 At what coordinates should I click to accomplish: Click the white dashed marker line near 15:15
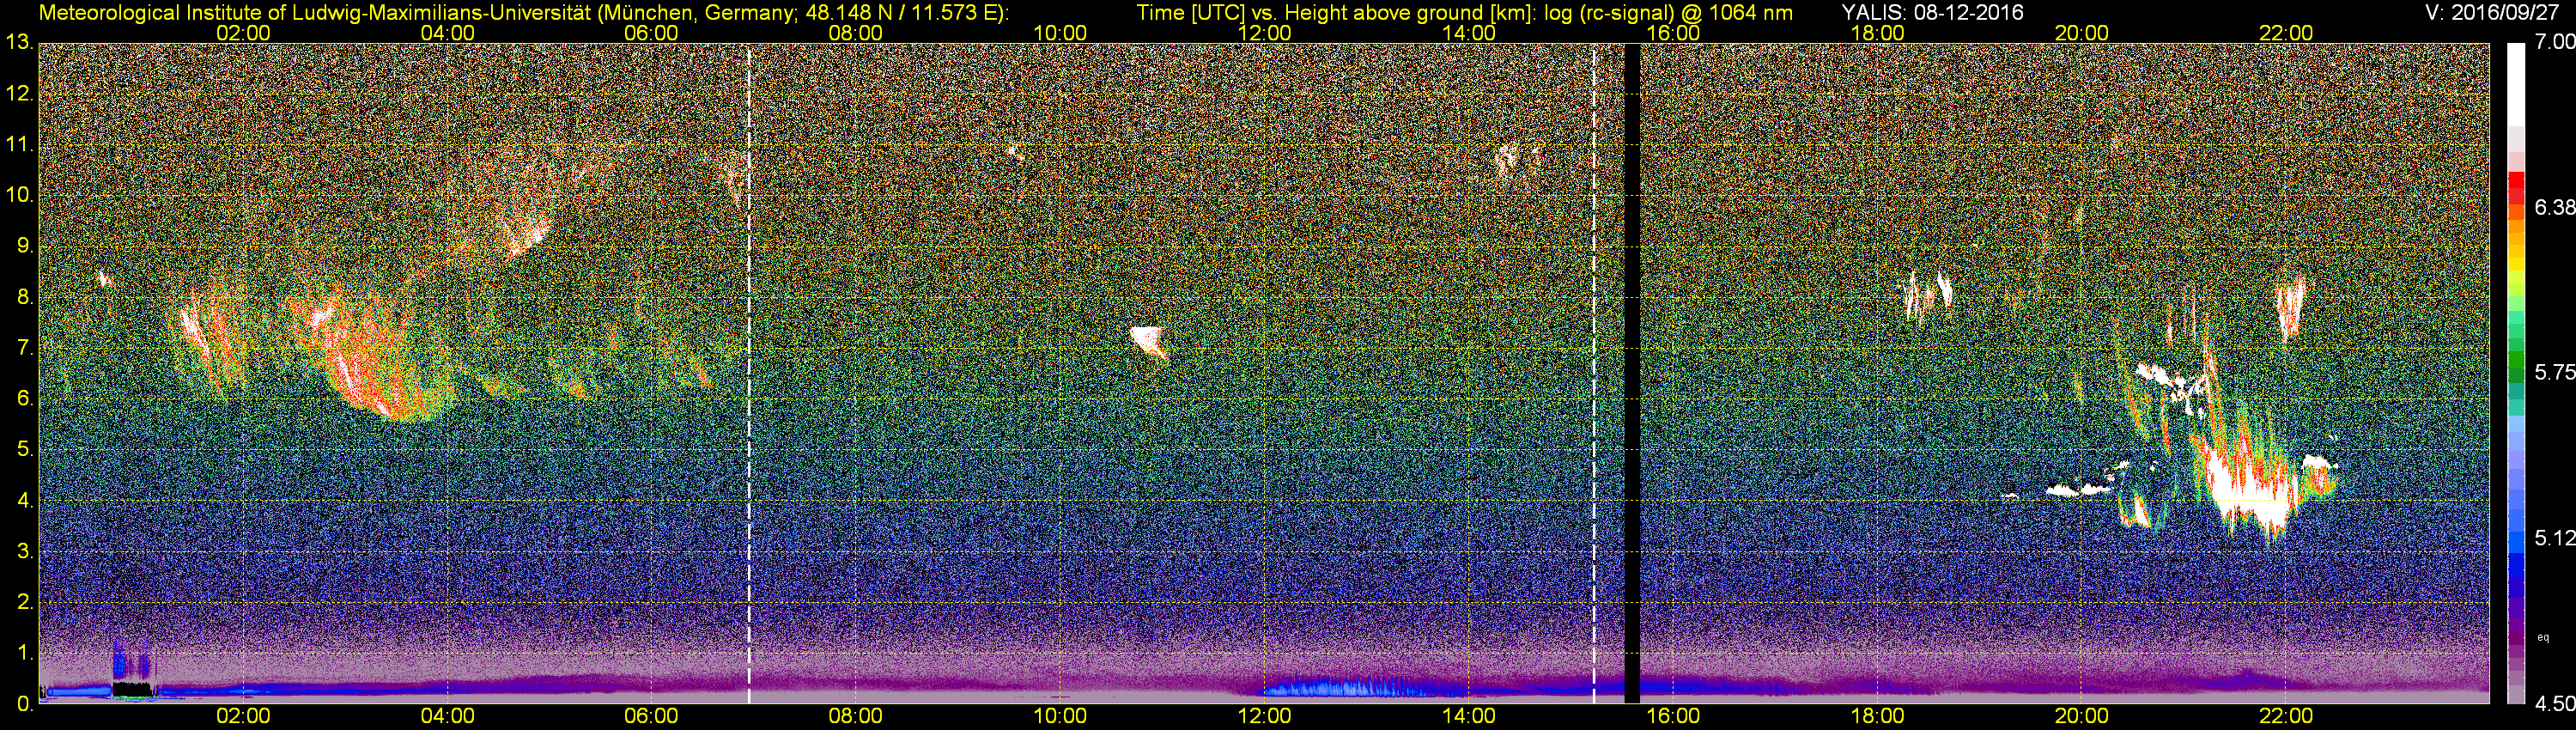tap(1594, 374)
